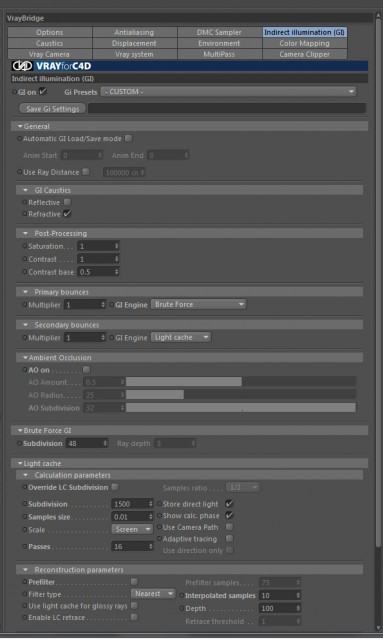Switch to the Color Mapping tab
Image resolution: width=383 pixels, height=640 pixels.
(304, 43)
